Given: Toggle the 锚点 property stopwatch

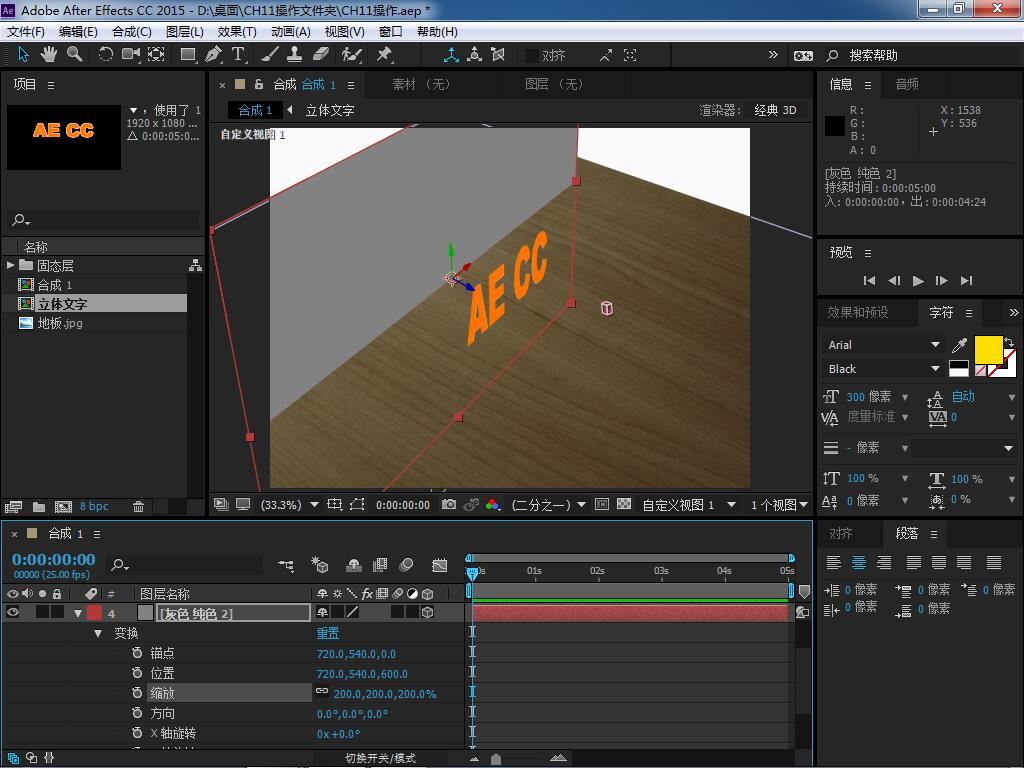Looking at the screenshot, I should [x=137, y=653].
